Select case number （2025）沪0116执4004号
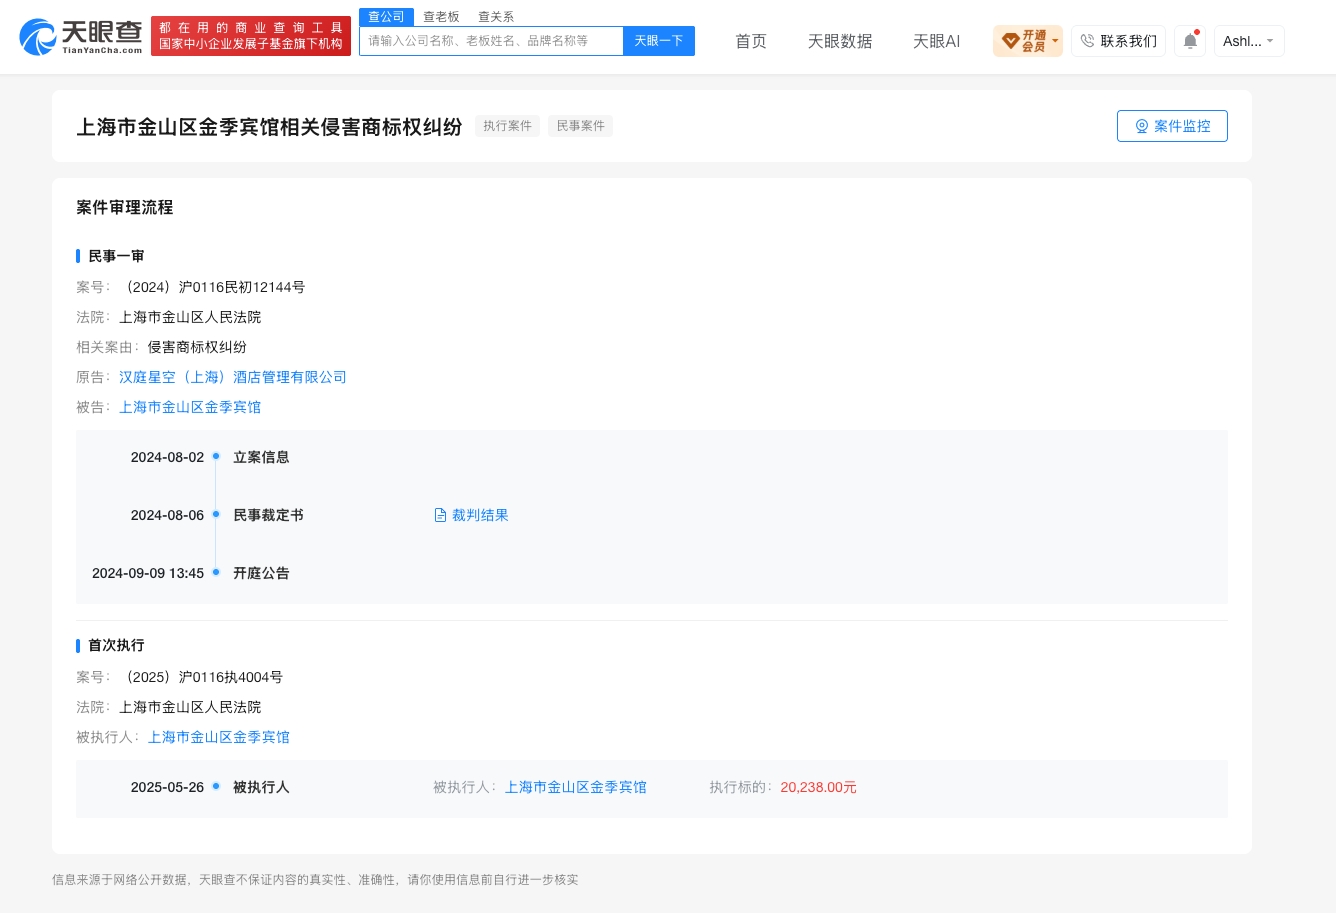This screenshot has width=1336, height=913. pyautogui.click(x=201, y=677)
